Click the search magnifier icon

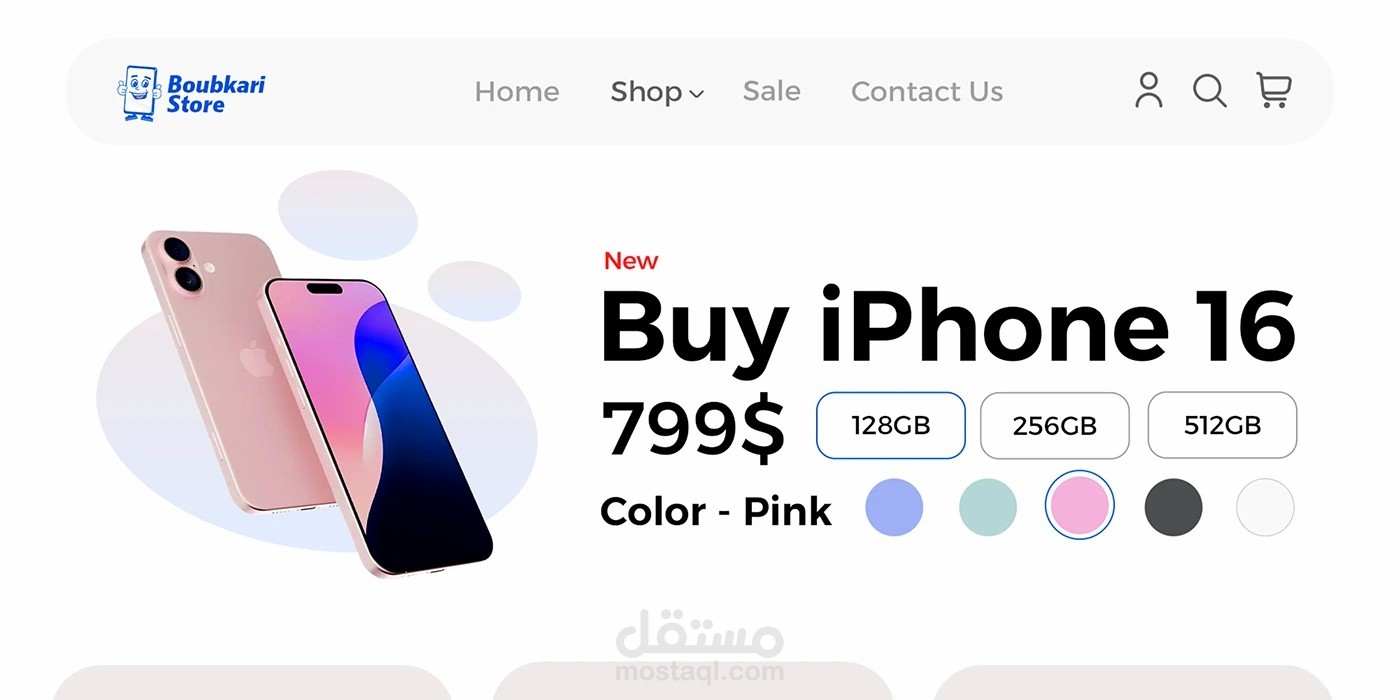click(1210, 90)
